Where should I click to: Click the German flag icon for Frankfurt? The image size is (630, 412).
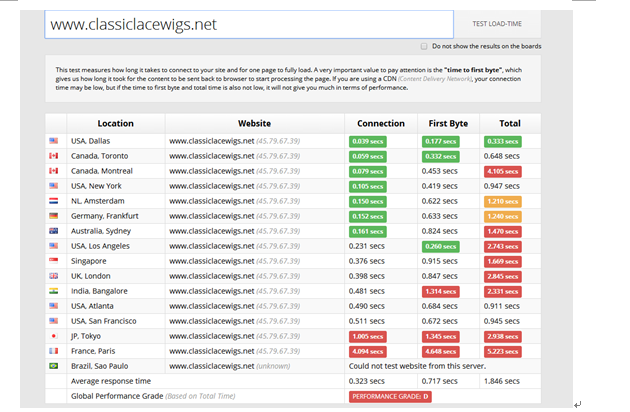click(53, 216)
